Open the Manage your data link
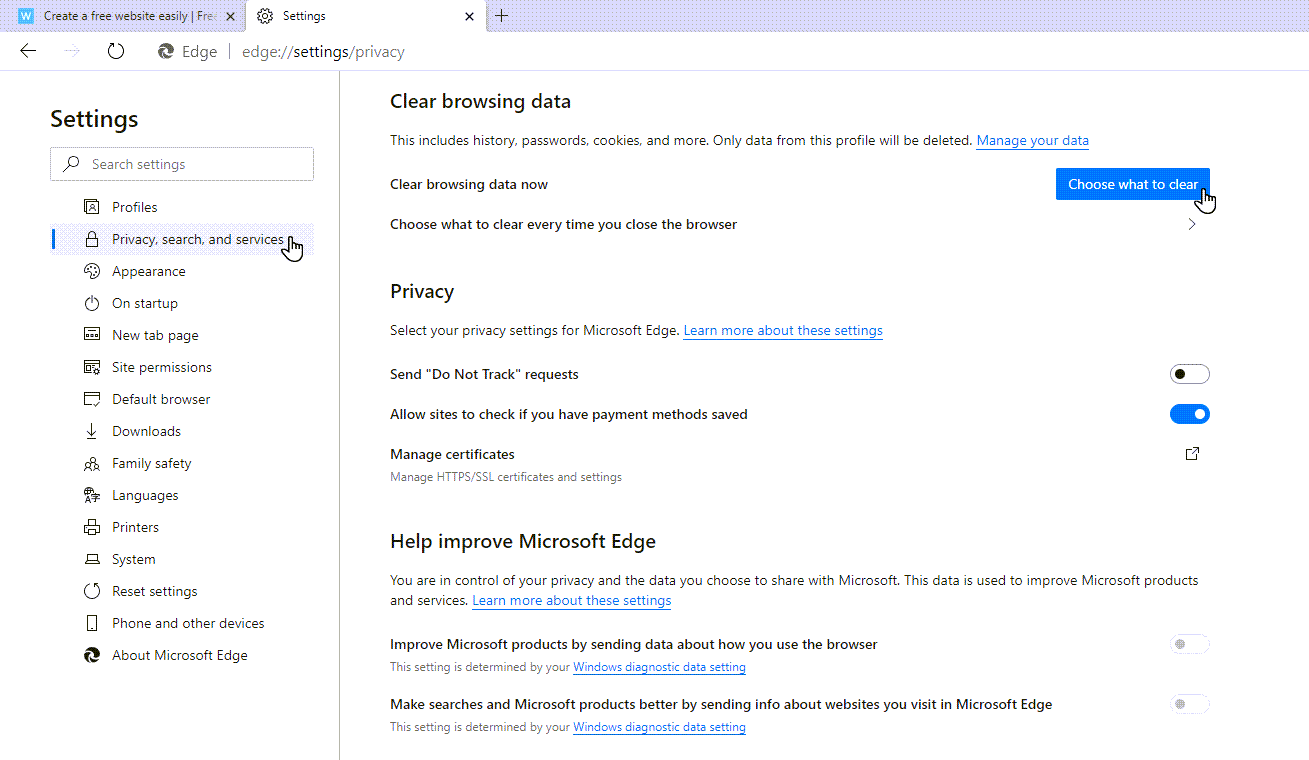This screenshot has width=1309, height=760. [1033, 141]
